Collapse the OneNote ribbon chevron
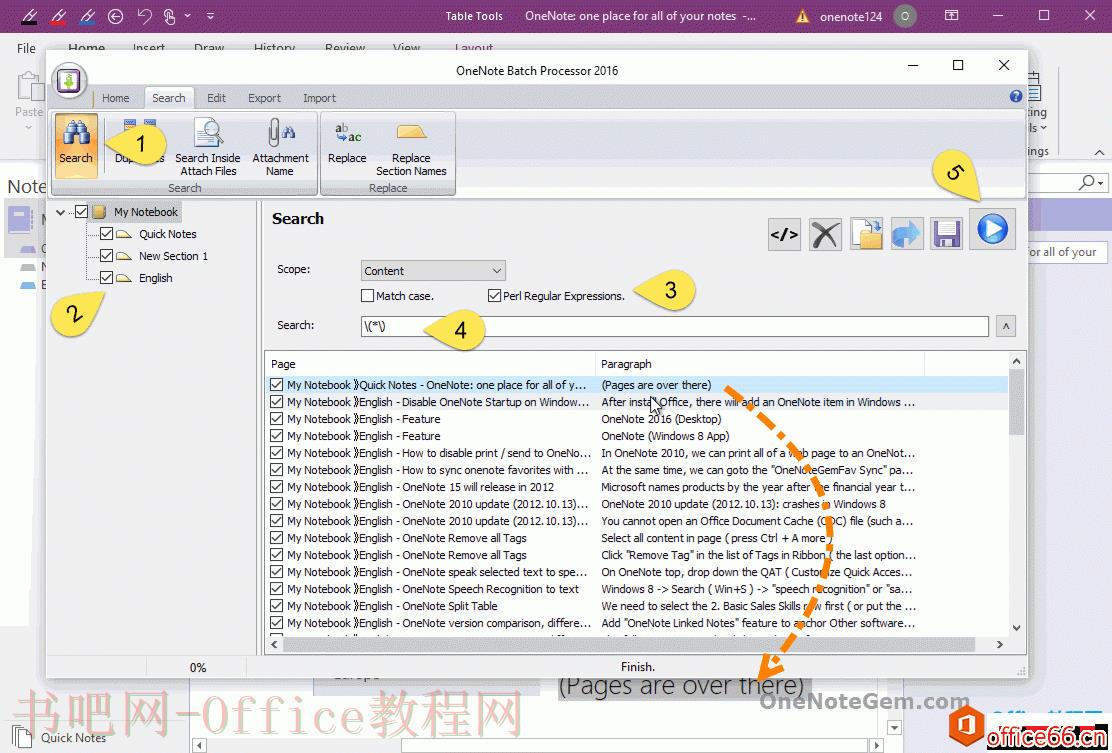Image resolution: width=1112 pixels, height=753 pixels. click(1099, 152)
